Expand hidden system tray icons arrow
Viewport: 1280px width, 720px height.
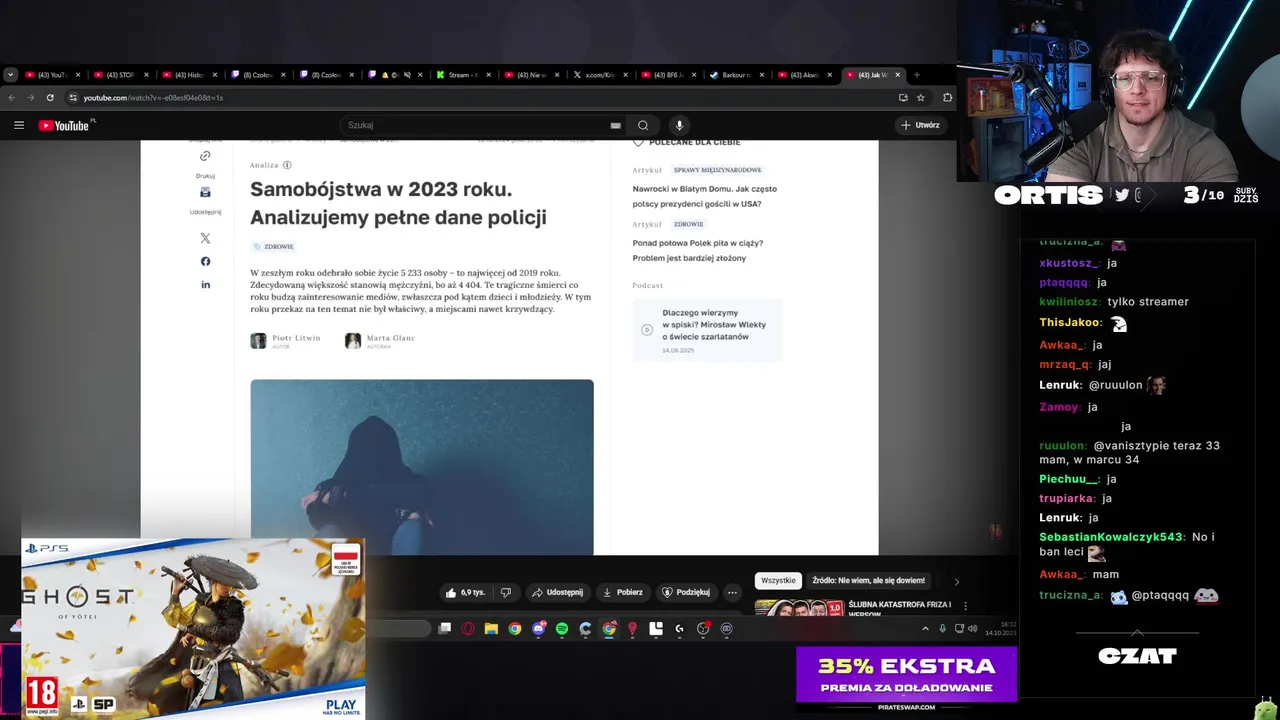click(925, 628)
